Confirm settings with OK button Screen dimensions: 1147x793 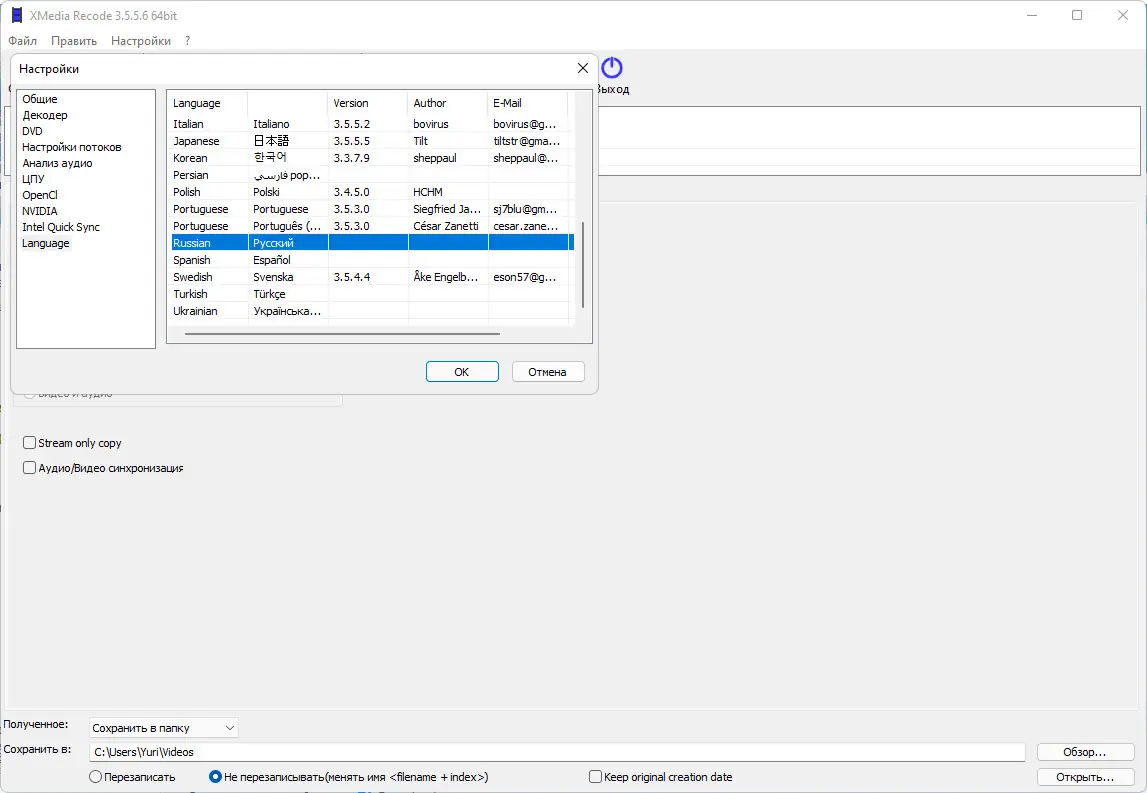click(462, 372)
